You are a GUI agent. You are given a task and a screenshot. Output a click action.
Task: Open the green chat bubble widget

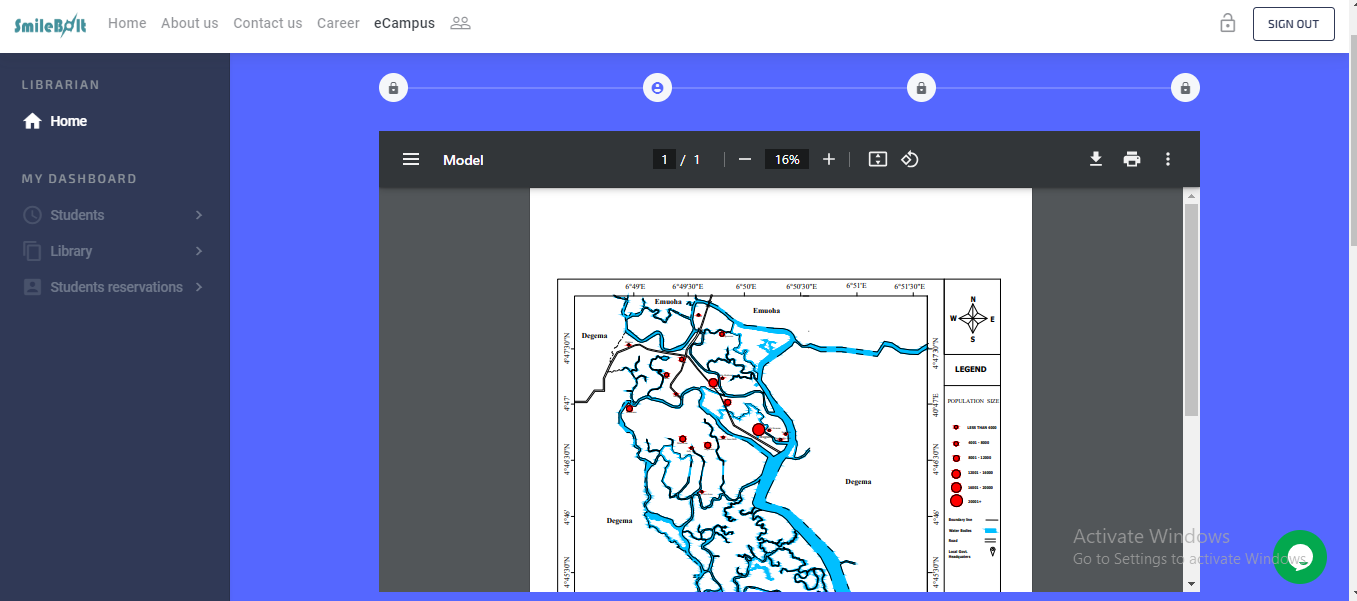[x=1300, y=557]
